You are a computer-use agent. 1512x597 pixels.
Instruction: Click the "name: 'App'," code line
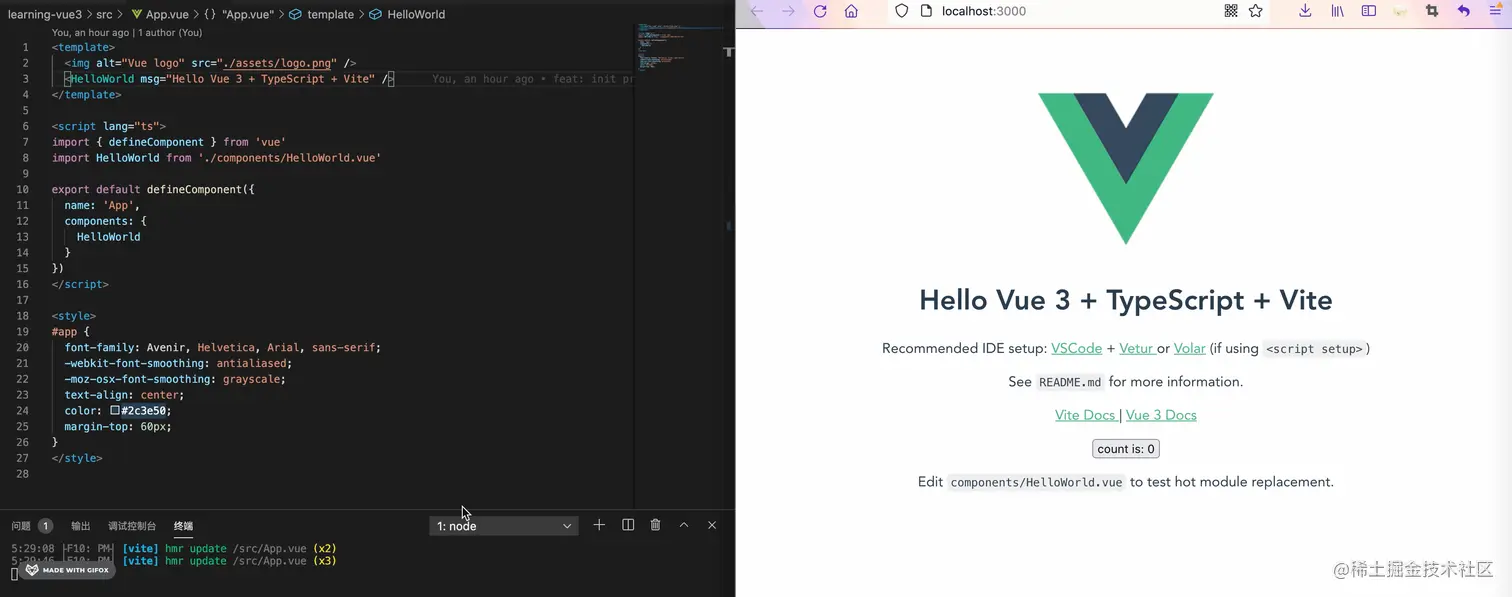[102, 205]
